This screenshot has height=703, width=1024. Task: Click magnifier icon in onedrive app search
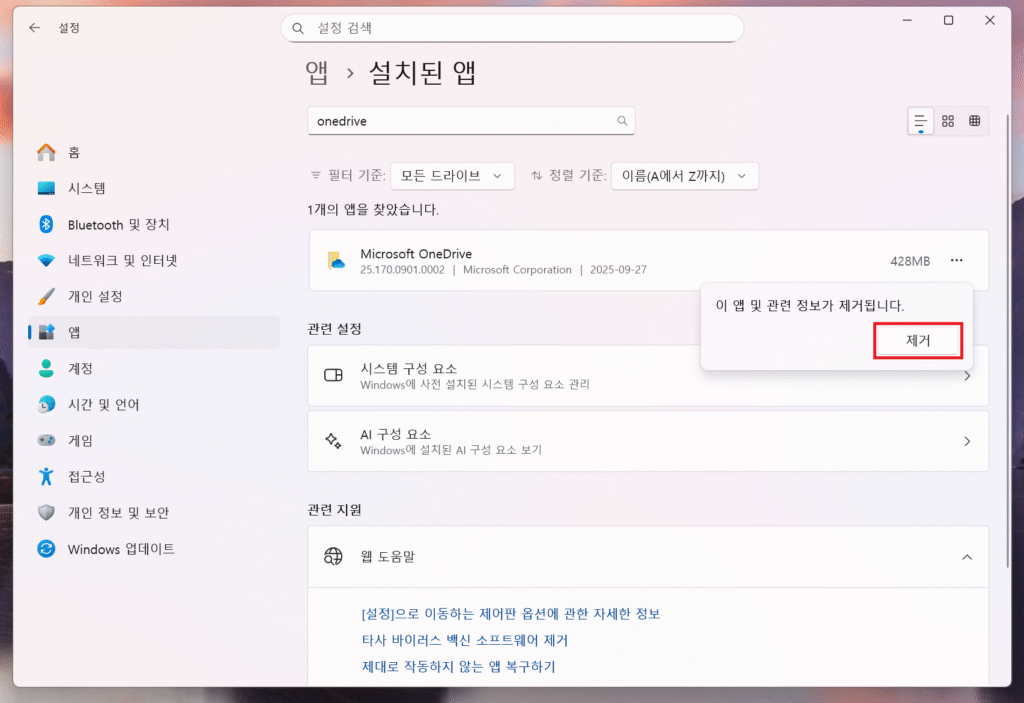pos(622,121)
